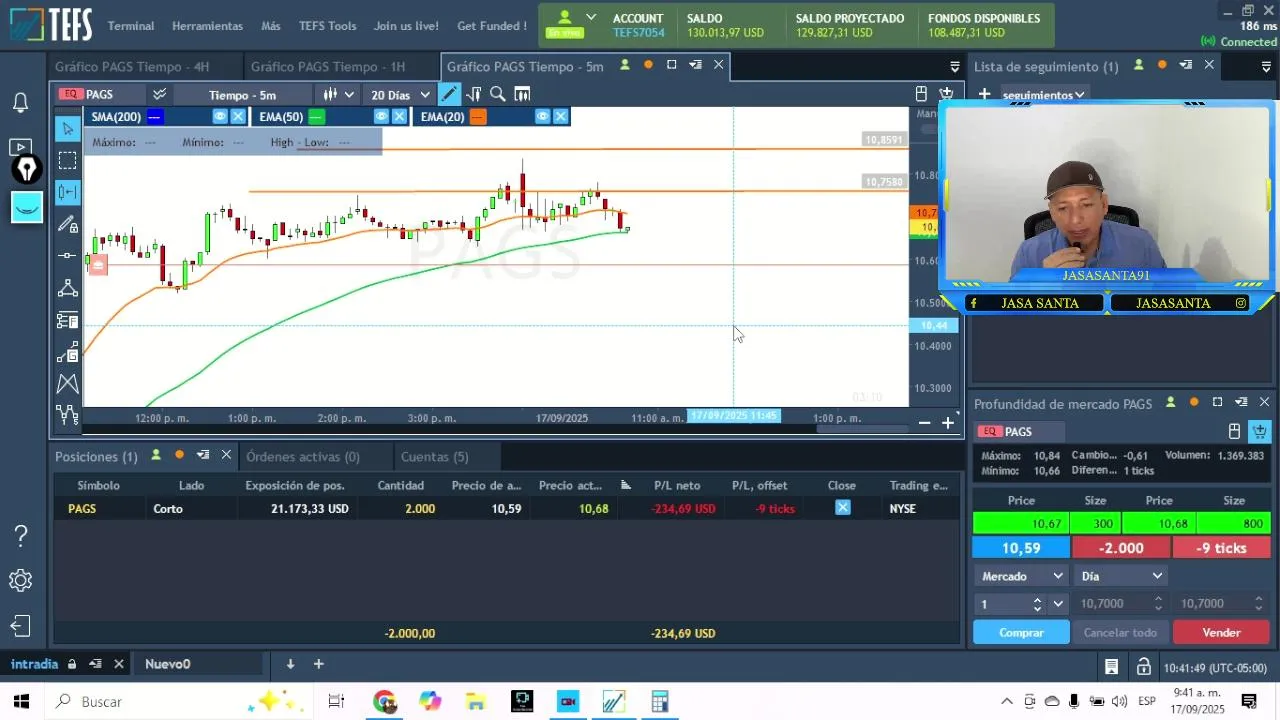The height and width of the screenshot is (720, 1280).
Task: Open settings gear in left sidebar
Action: point(20,581)
